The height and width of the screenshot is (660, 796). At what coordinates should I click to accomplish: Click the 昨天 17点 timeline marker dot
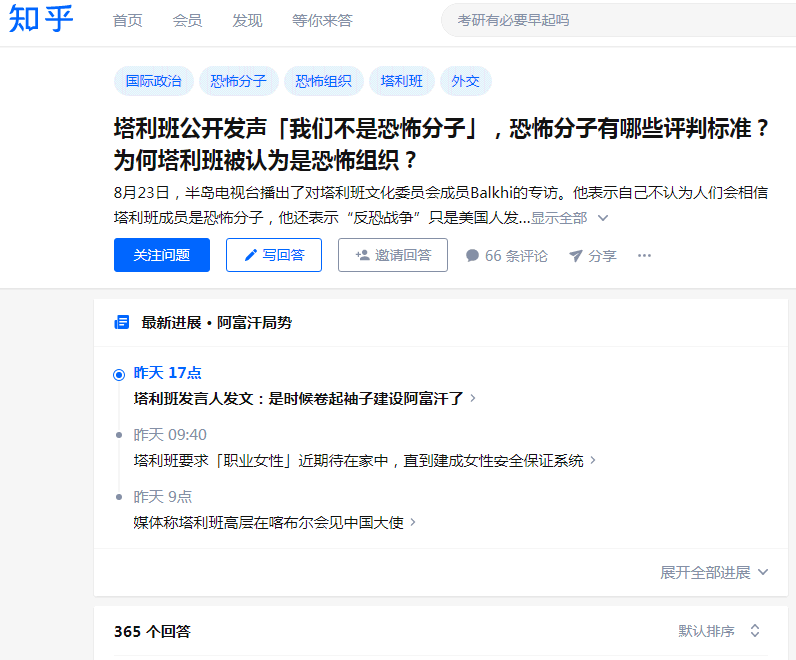click(x=119, y=375)
